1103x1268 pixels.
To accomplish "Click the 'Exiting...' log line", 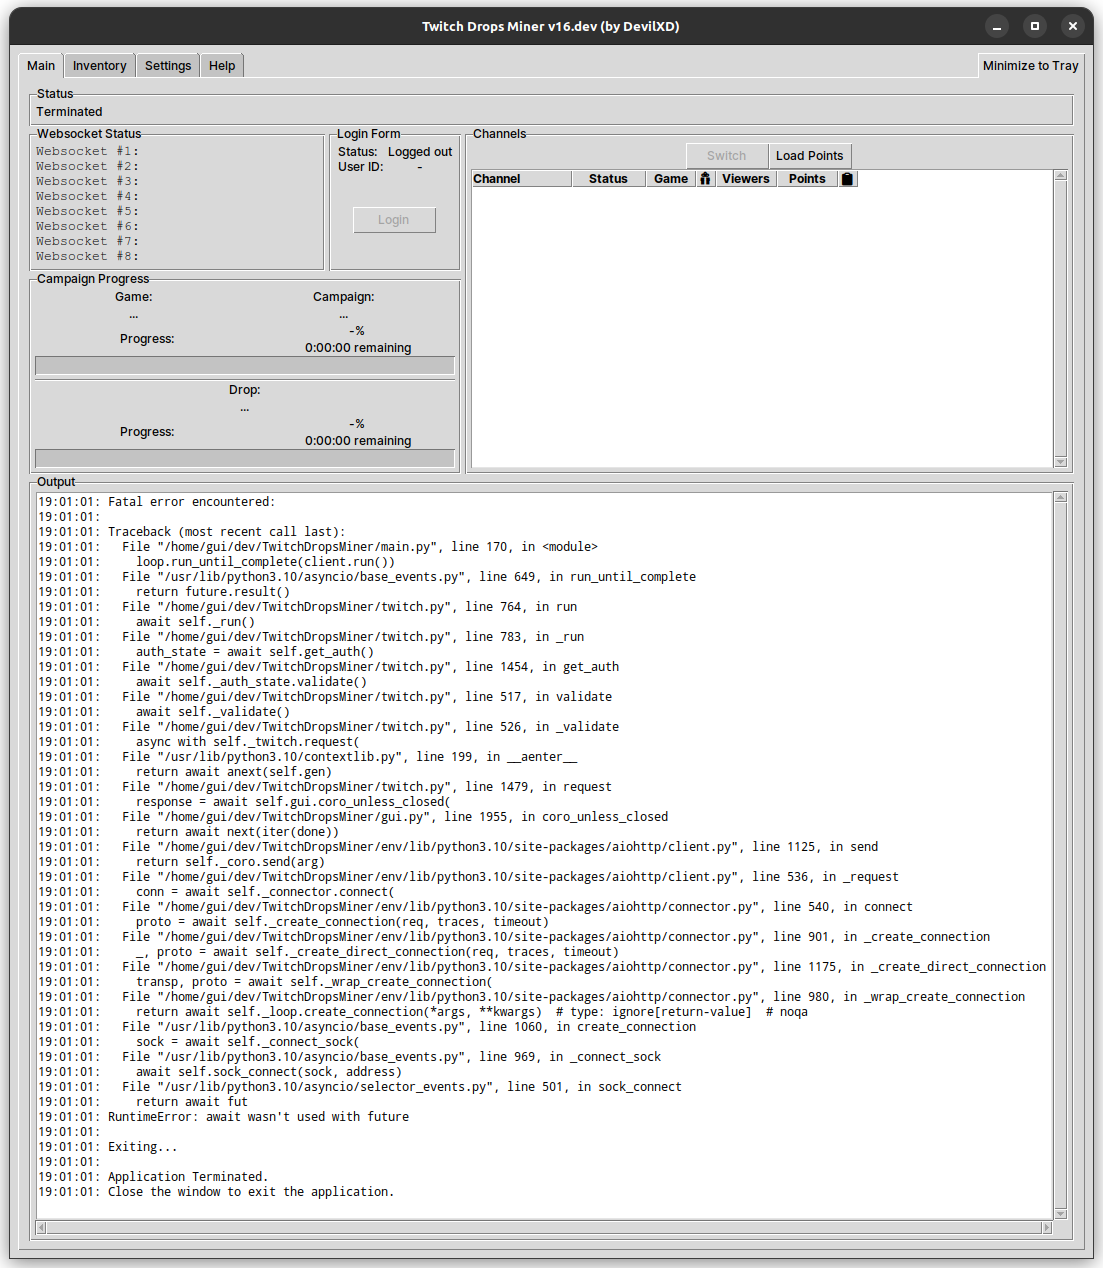I will coord(142,1147).
